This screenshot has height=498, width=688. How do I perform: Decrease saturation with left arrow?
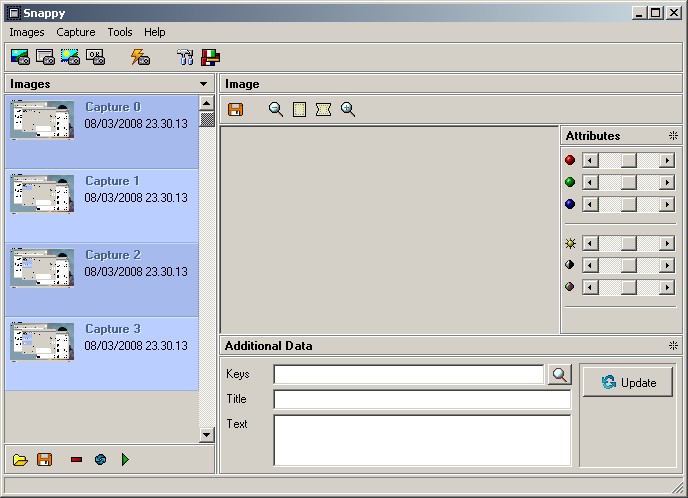point(590,287)
